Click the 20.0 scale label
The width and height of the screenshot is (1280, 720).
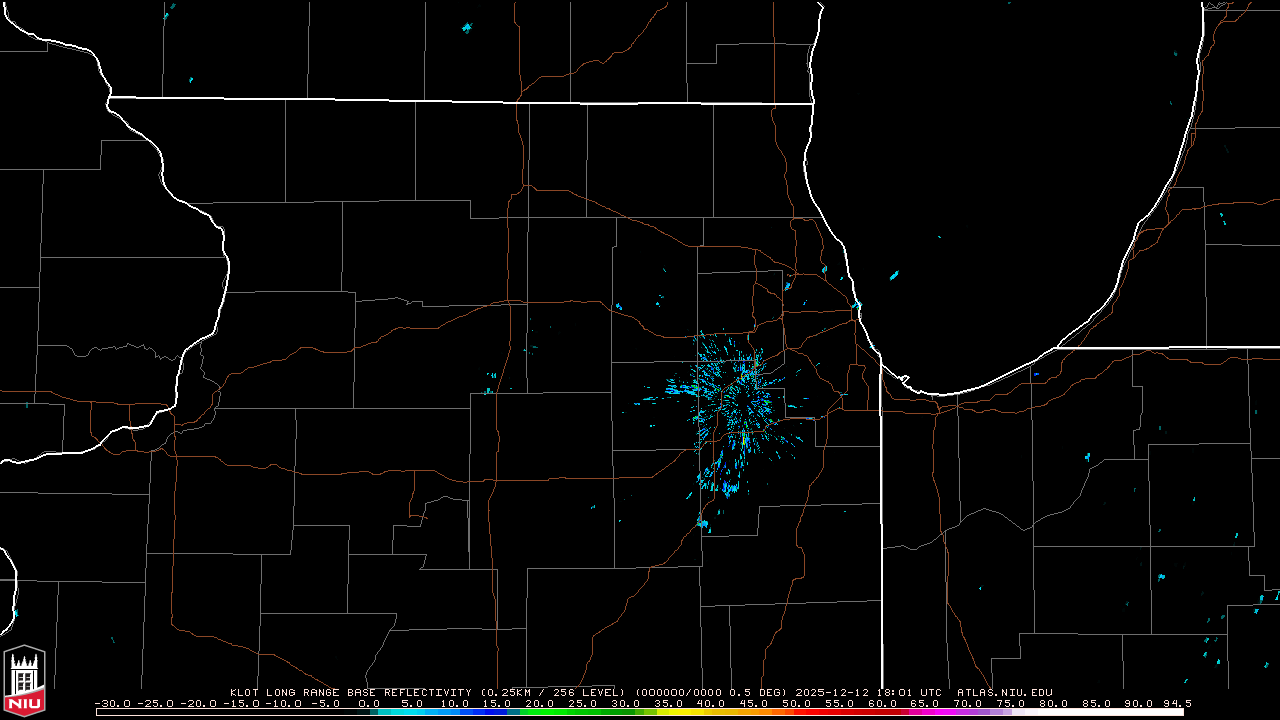540,703
